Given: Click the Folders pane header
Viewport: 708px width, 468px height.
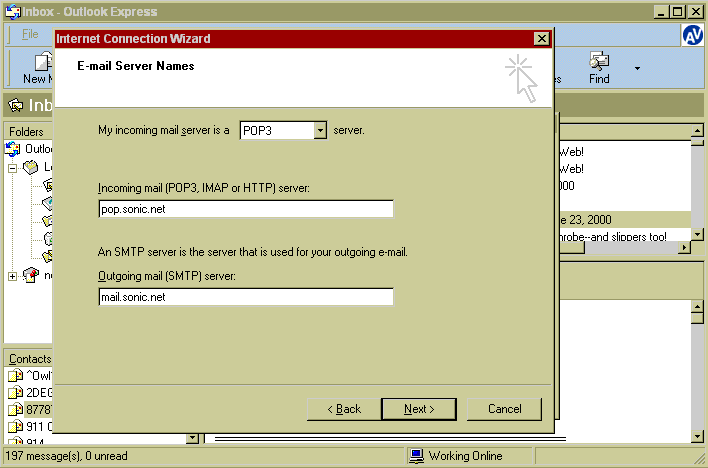Looking at the screenshot, I should point(28,131).
